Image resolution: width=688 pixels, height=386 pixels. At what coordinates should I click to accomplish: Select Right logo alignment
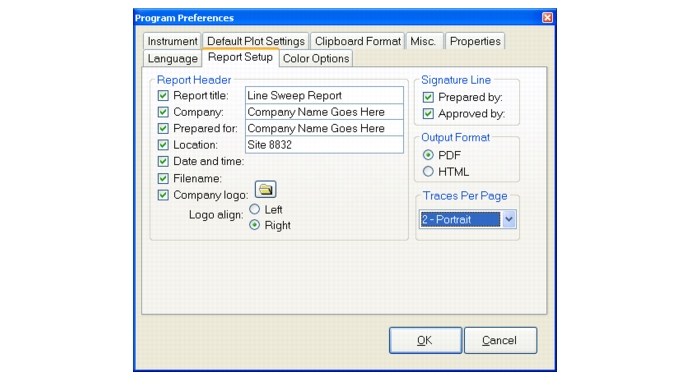pyautogui.click(x=254, y=225)
